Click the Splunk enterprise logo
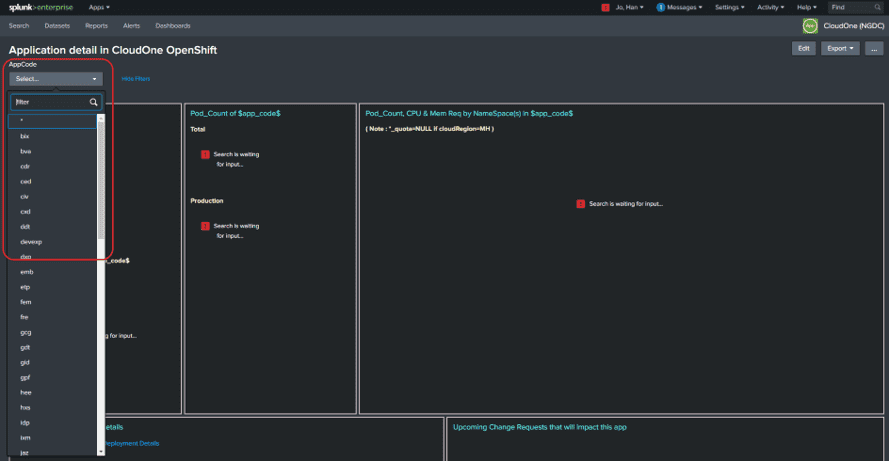This screenshot has height=461, width=889. tap(41, 7)
